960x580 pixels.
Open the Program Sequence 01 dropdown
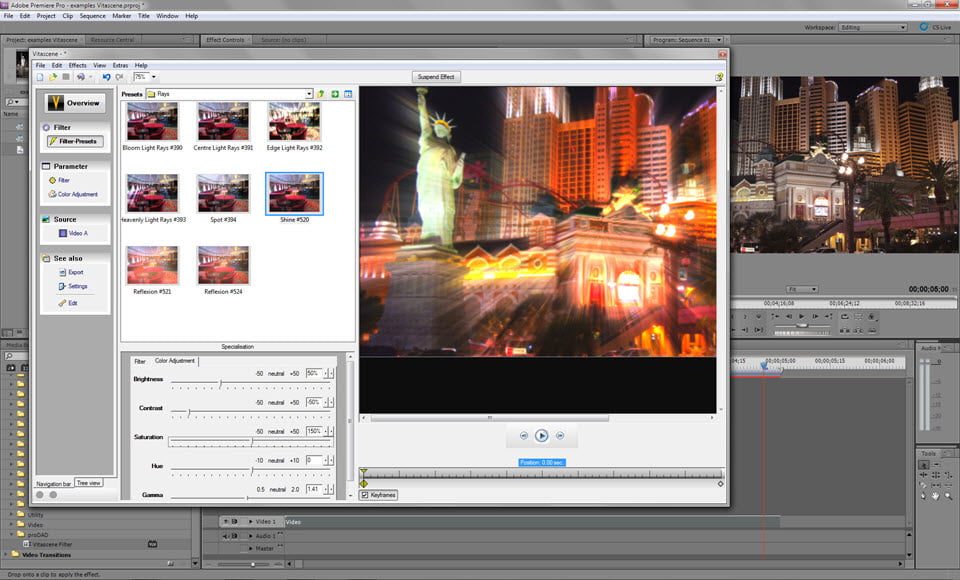719,40
